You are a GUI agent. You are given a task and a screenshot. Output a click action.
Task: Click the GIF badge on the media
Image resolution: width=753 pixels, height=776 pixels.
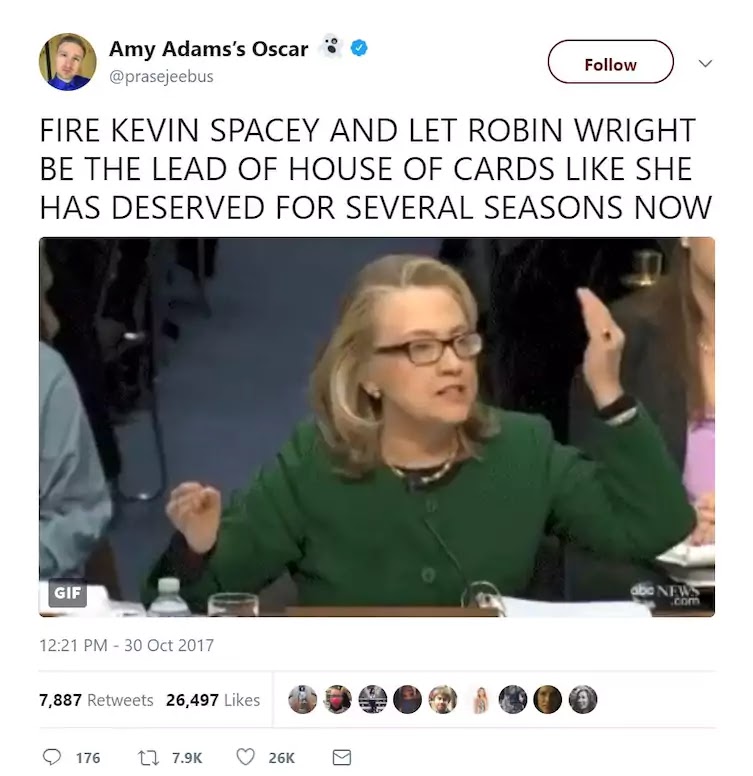67,592
